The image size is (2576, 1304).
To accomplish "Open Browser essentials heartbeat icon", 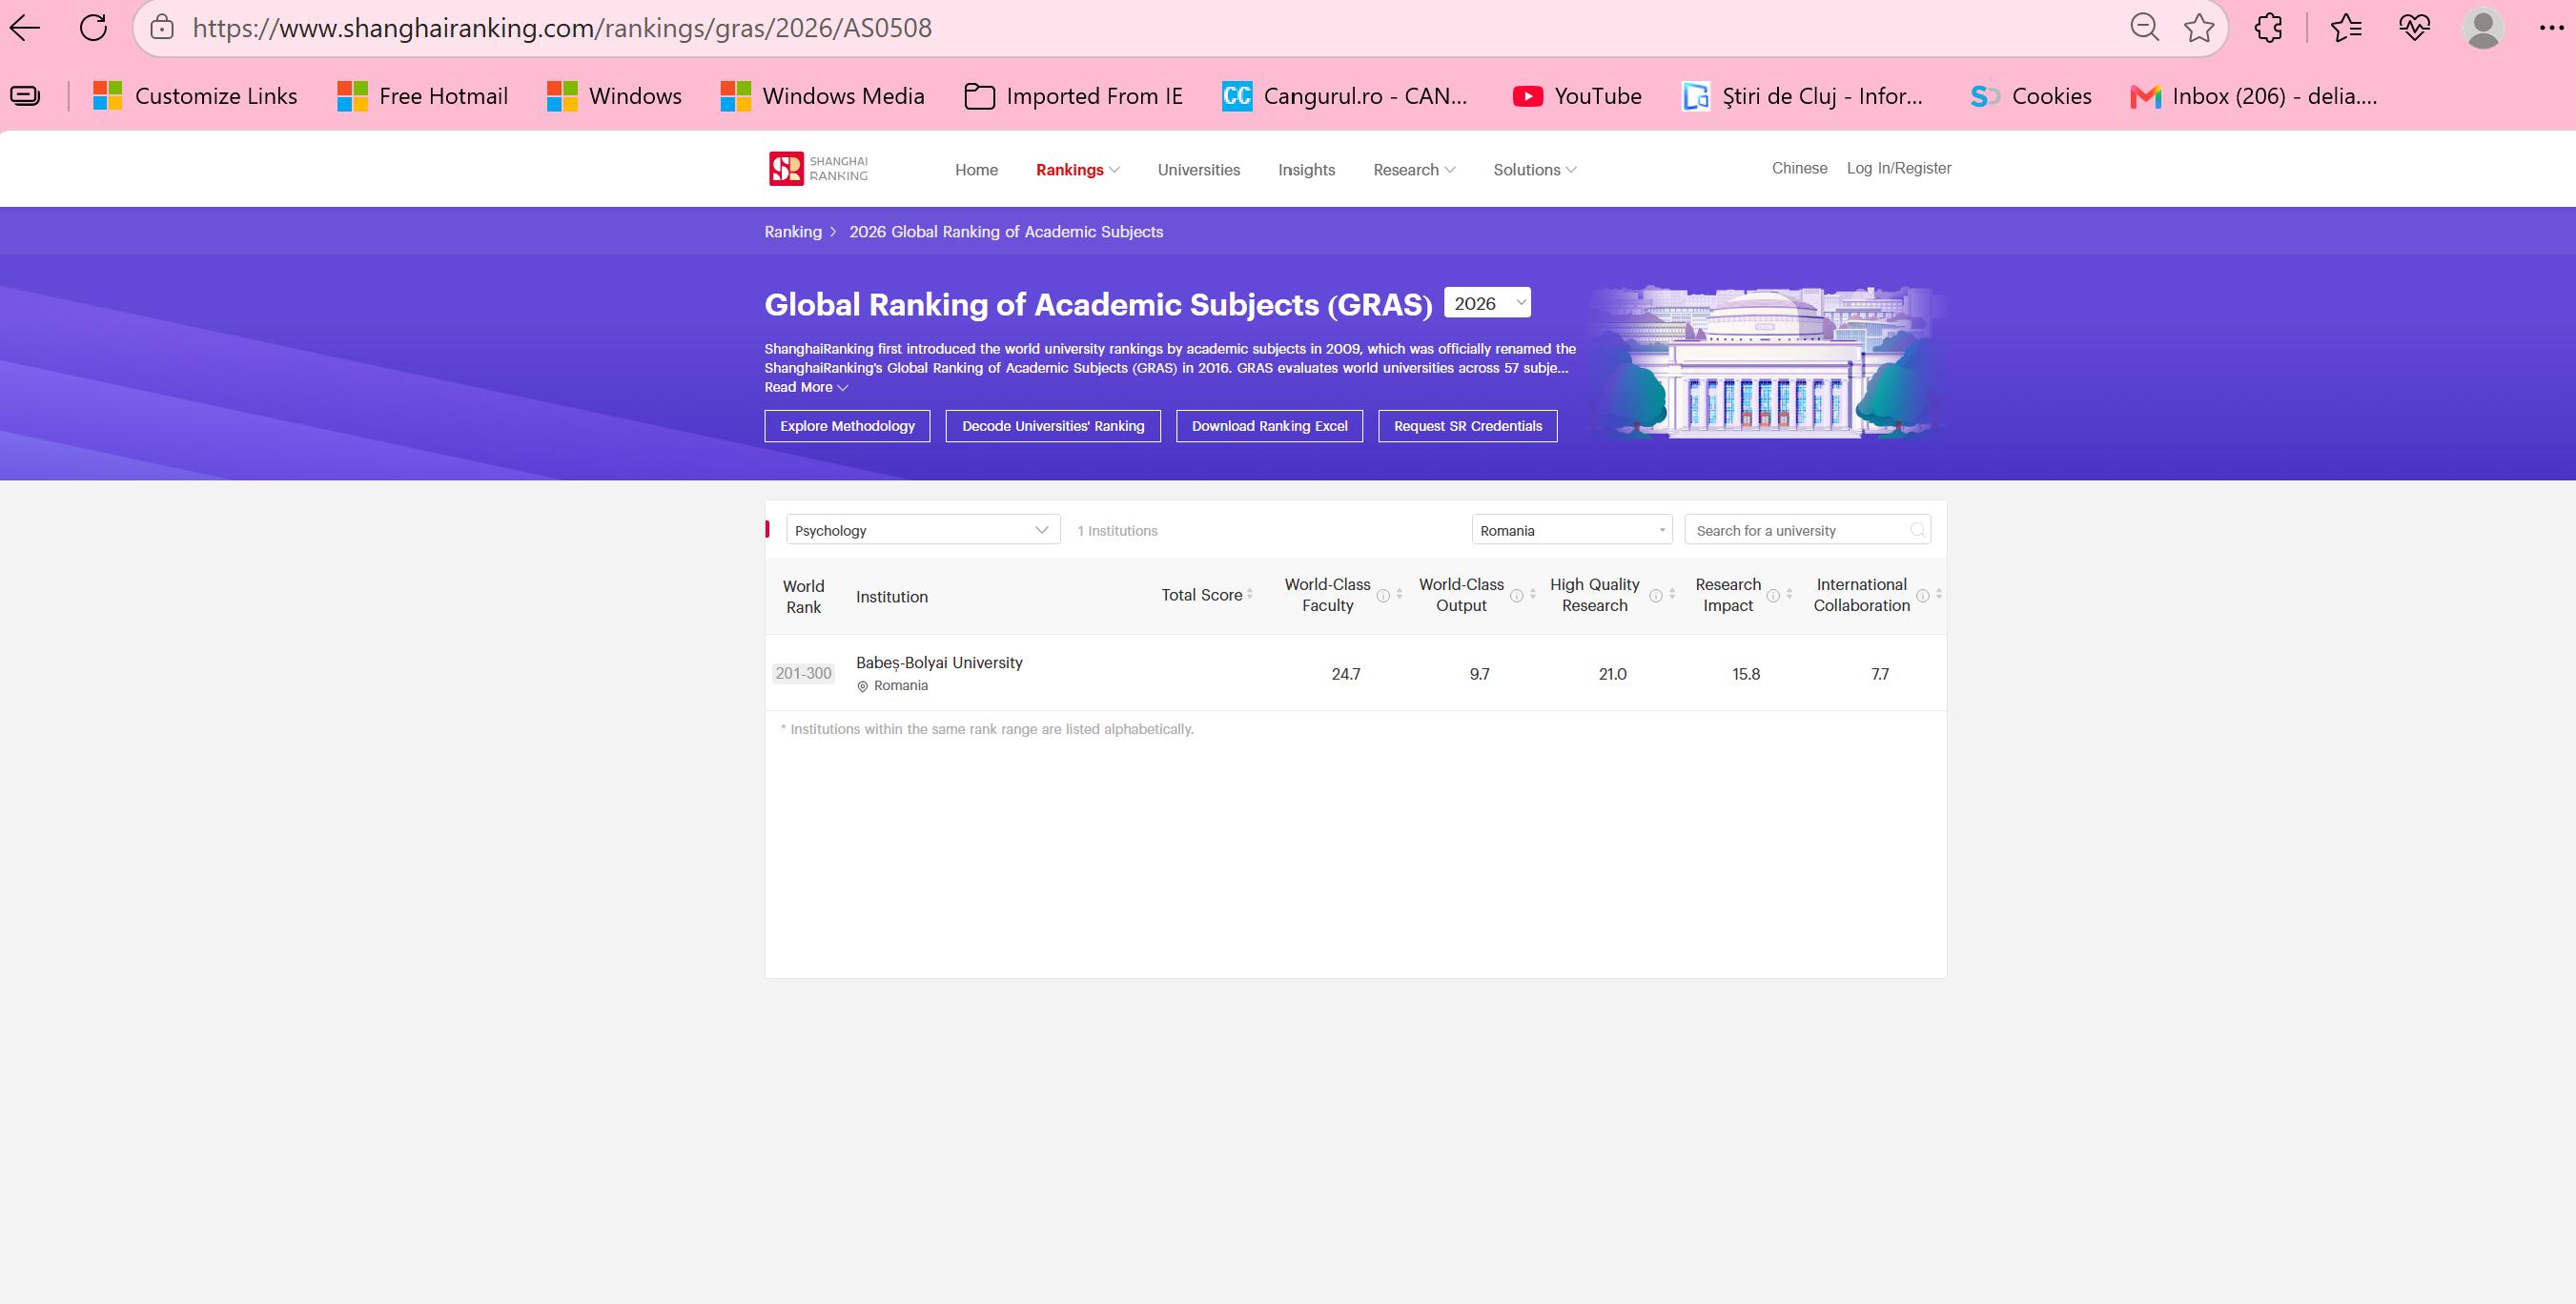I will [2414, 28].
